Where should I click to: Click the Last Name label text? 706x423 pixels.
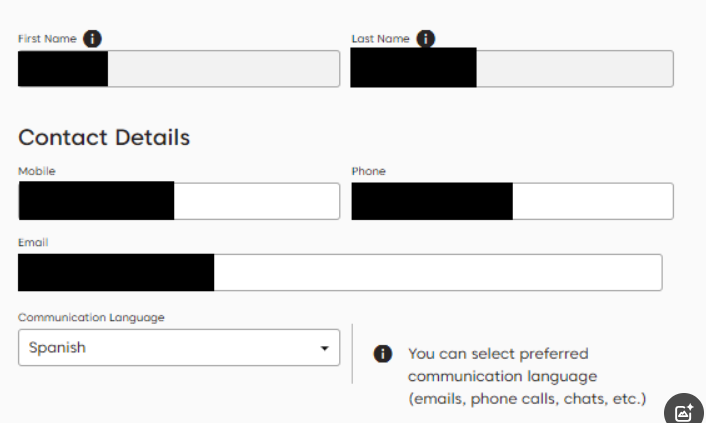coord(380,39)
